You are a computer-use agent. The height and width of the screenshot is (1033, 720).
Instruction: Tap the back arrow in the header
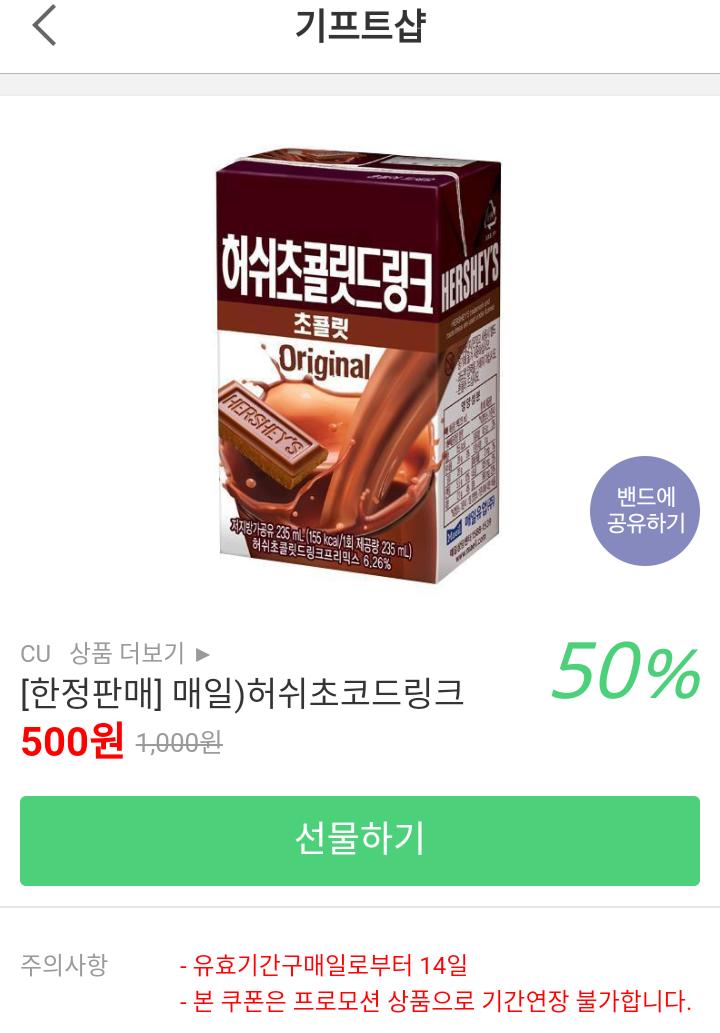[44, 26]
